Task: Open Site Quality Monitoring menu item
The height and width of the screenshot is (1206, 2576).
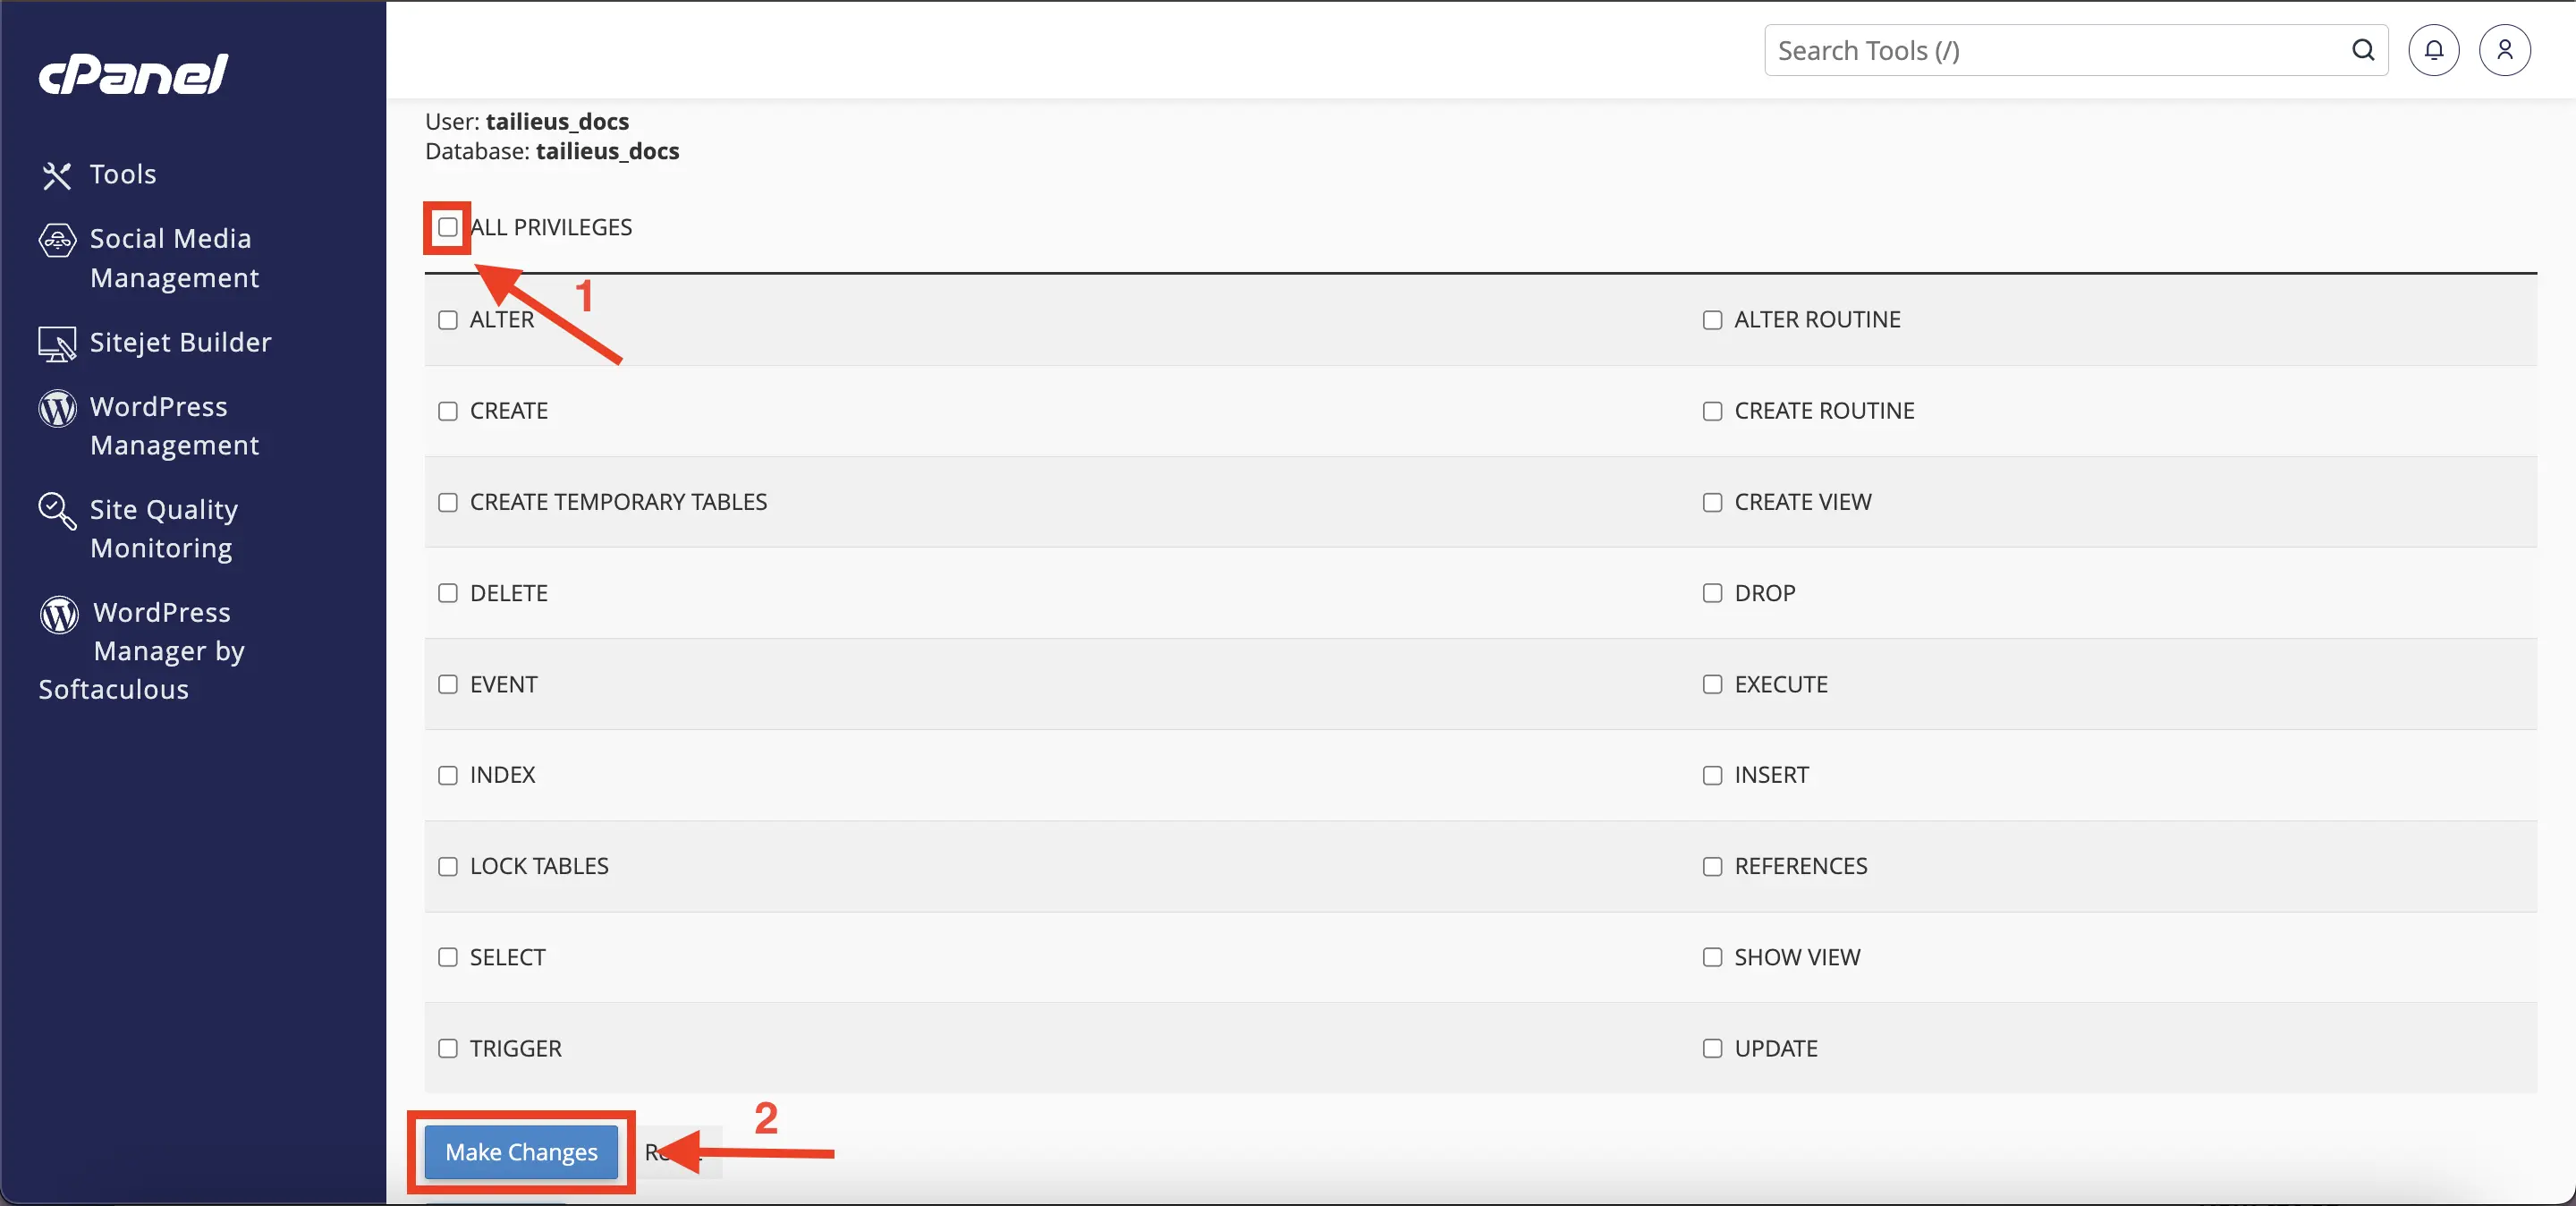Action: coord(164,528)
